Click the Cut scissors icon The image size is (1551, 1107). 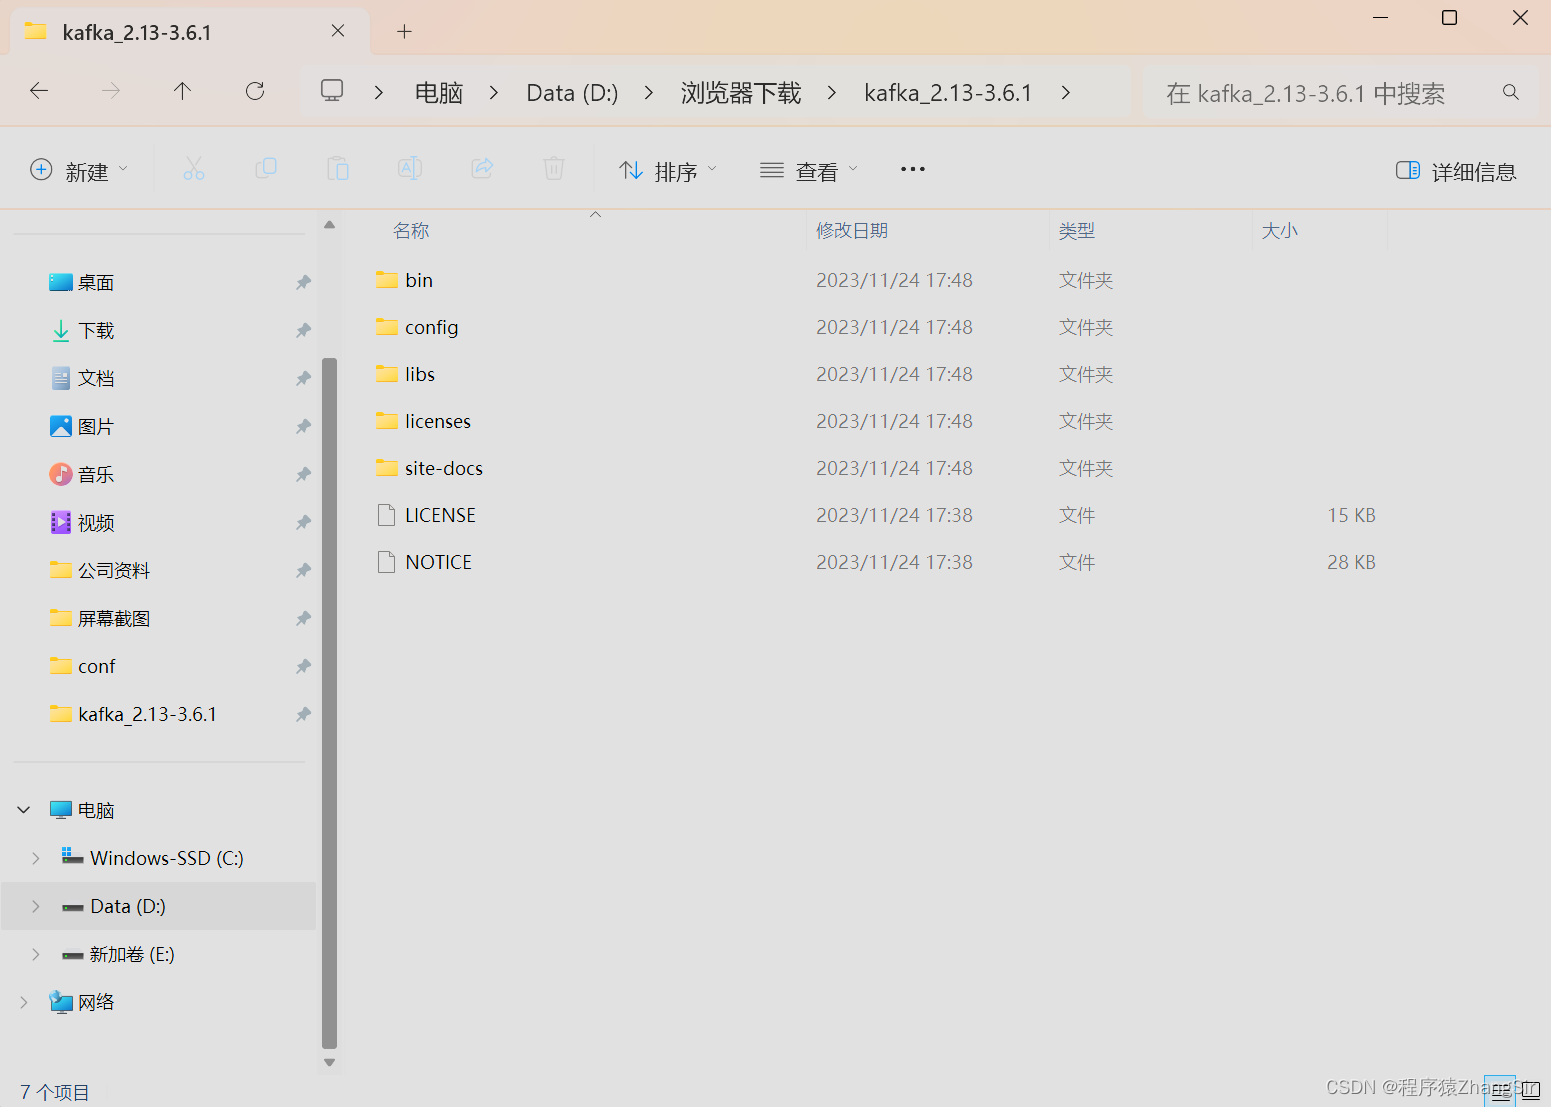[194, 169]
